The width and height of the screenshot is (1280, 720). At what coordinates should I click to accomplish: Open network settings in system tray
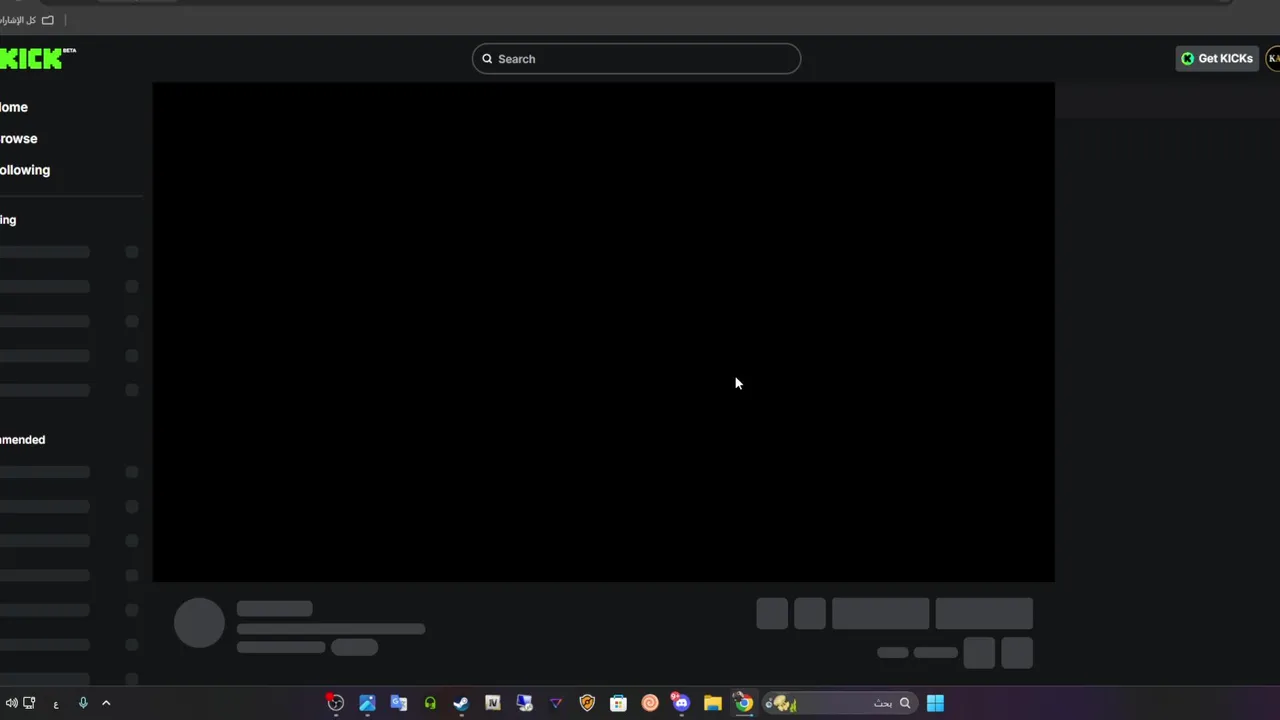(x=30, y=703)
